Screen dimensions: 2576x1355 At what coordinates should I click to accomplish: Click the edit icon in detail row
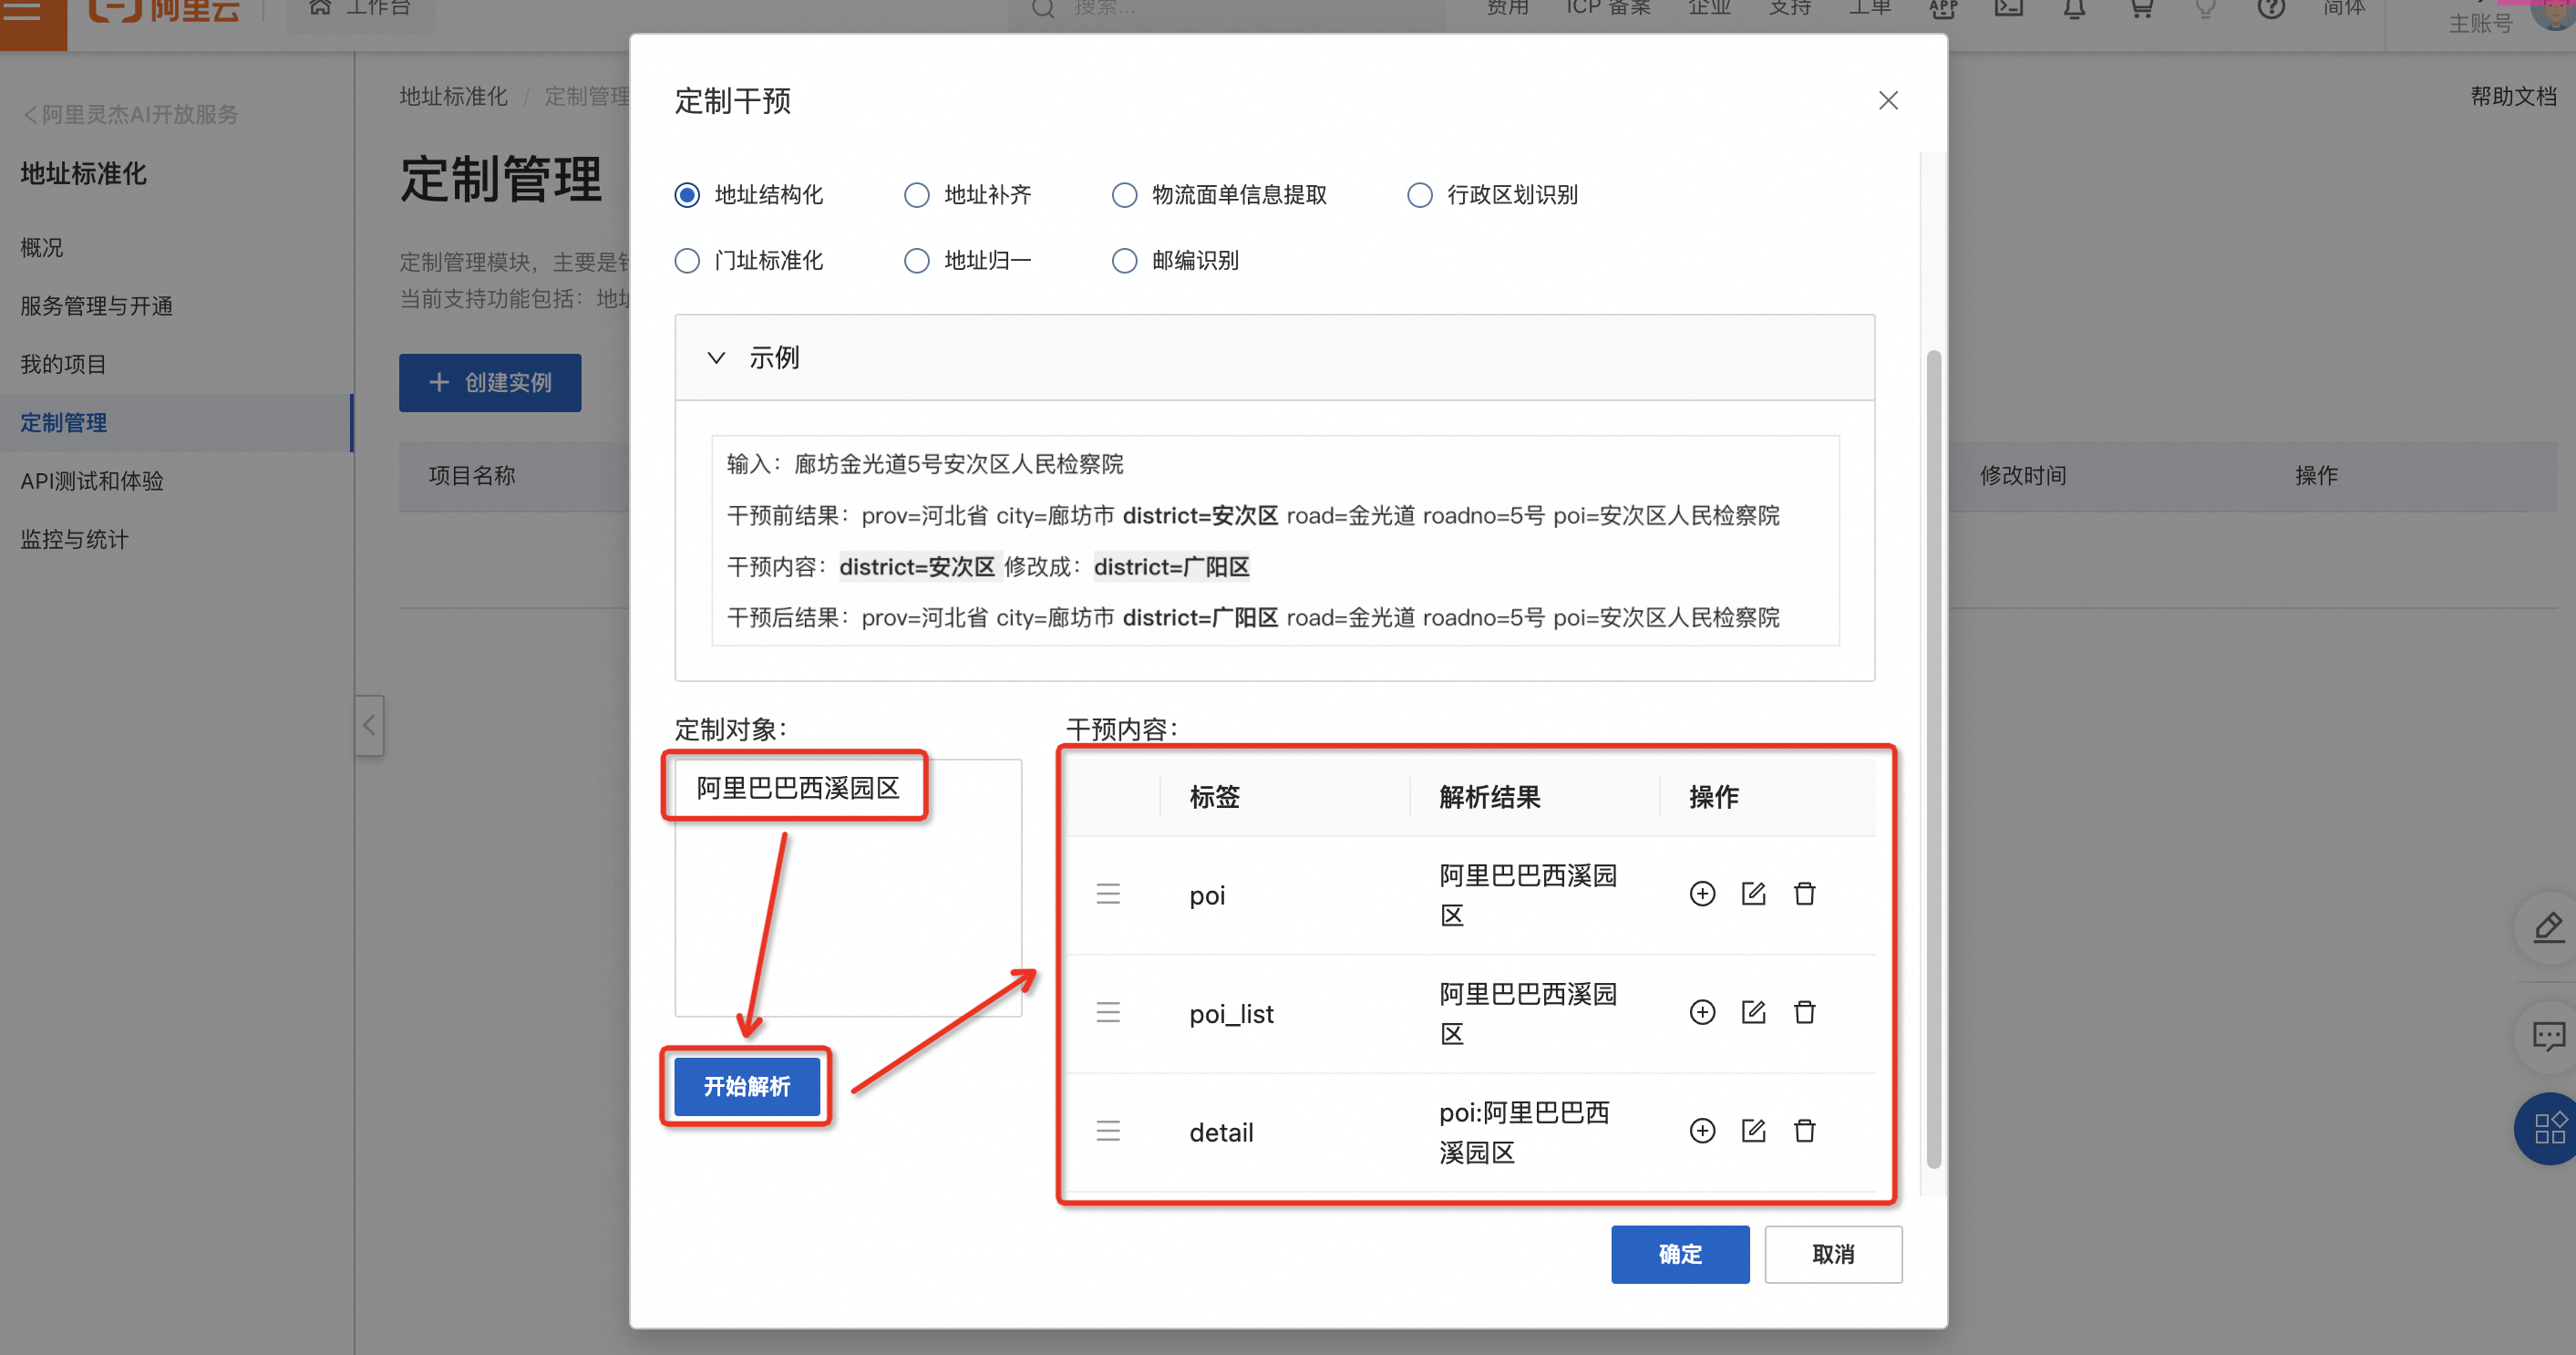[x=1753, y=1131]
